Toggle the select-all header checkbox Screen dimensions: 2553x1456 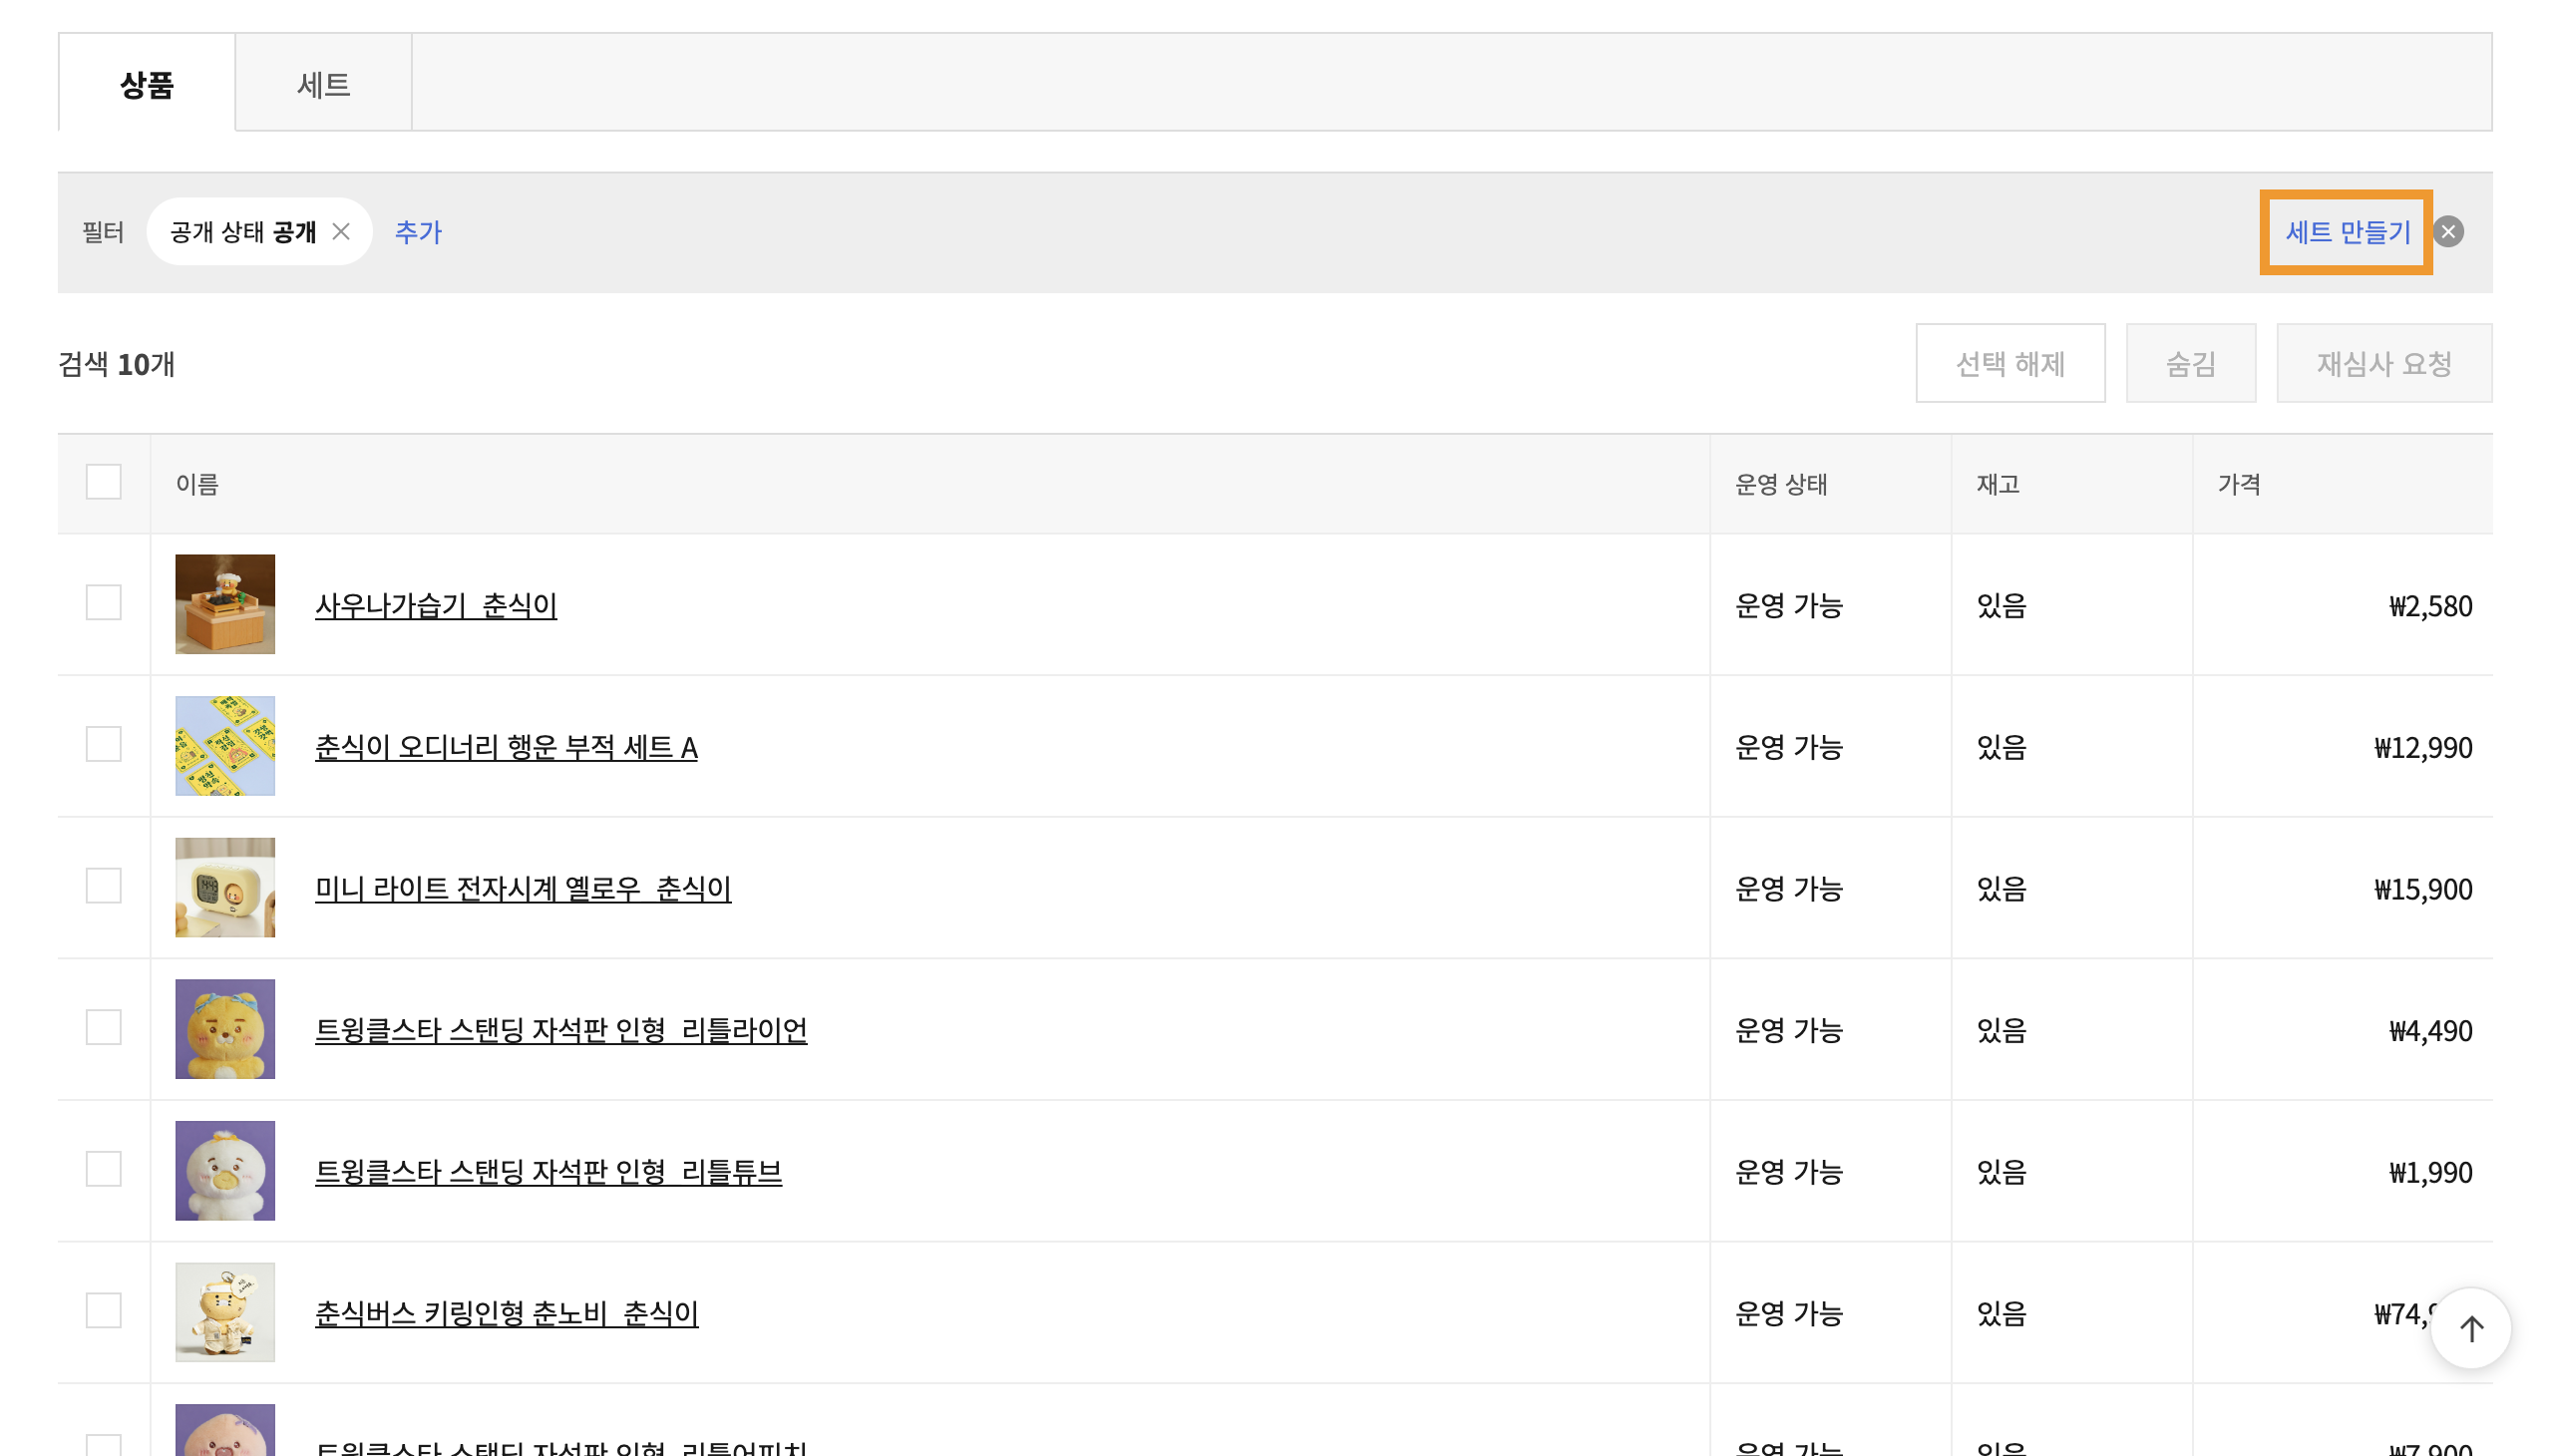[x=103, y=482]
